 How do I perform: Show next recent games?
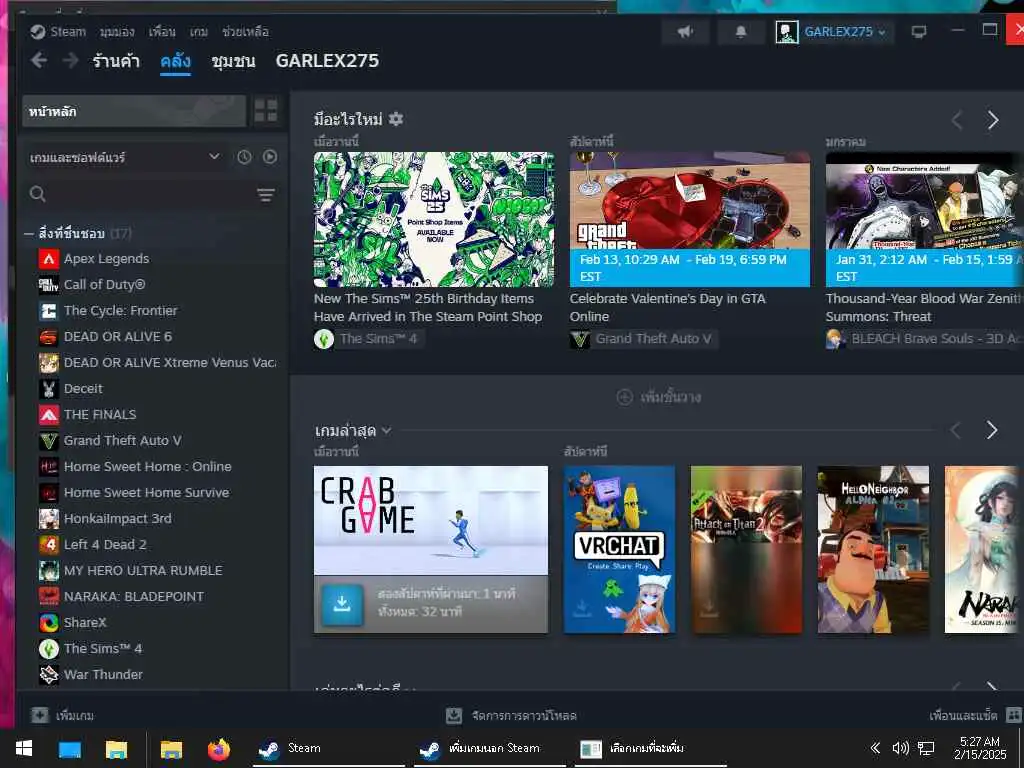point(992,430)
